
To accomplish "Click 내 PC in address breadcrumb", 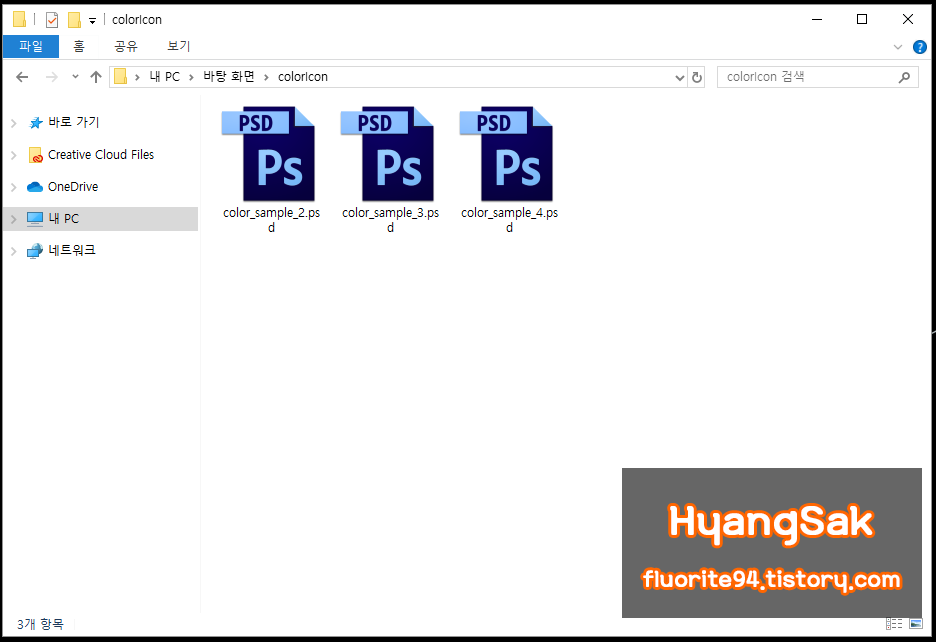I will coord(164,77).
